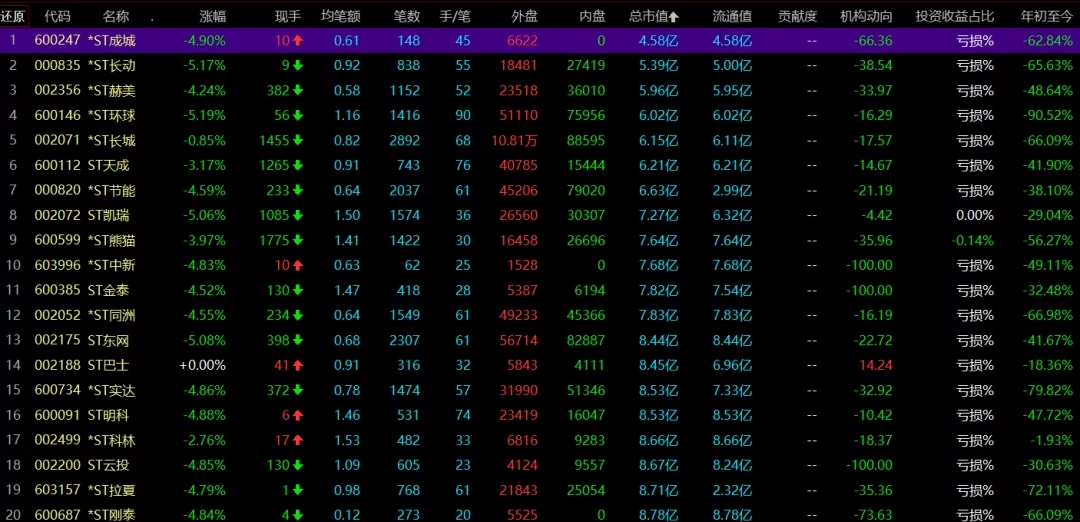1080x522 pixels.
Task: Click the red up arrow in the ST巴士 row
Action: 298,365
